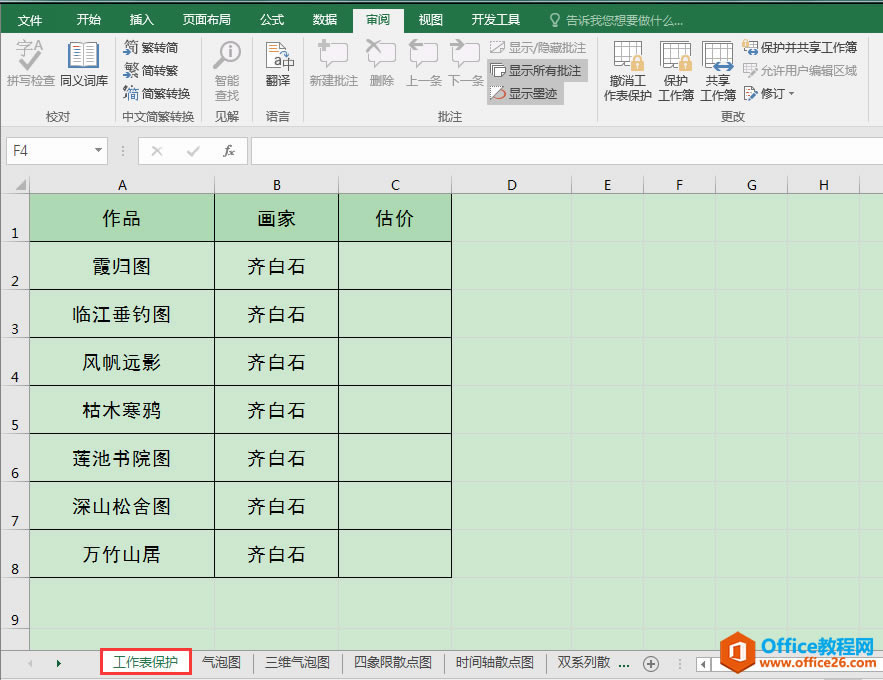The height and width of the screenshot is (680, 883).
Task: Click the 拼写检查 spell check icon
Action: tap(29, 60)
